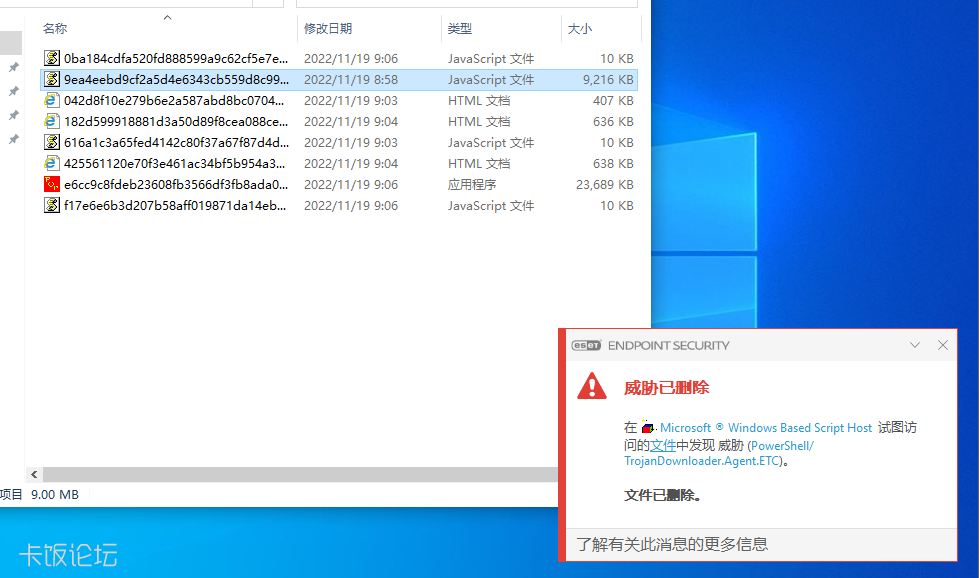Sort files by 修改日期 column header
Viewport: 979px width, 578px height.
coord(328,29)
